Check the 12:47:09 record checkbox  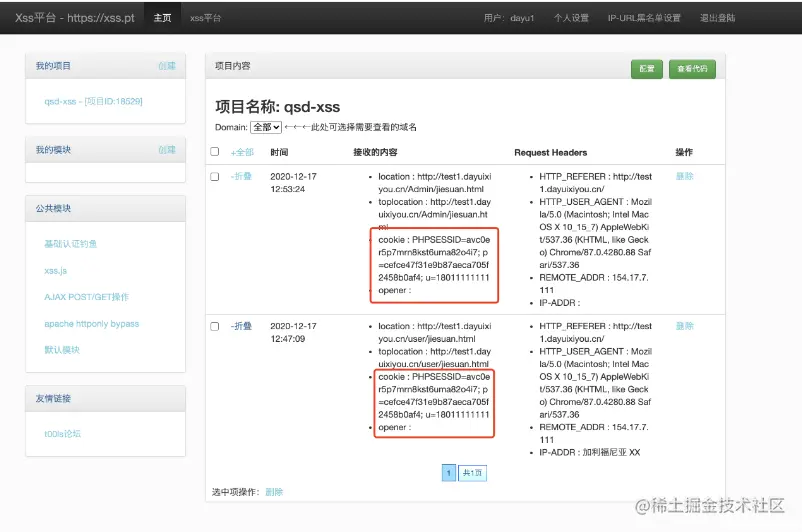coord(215,326)
